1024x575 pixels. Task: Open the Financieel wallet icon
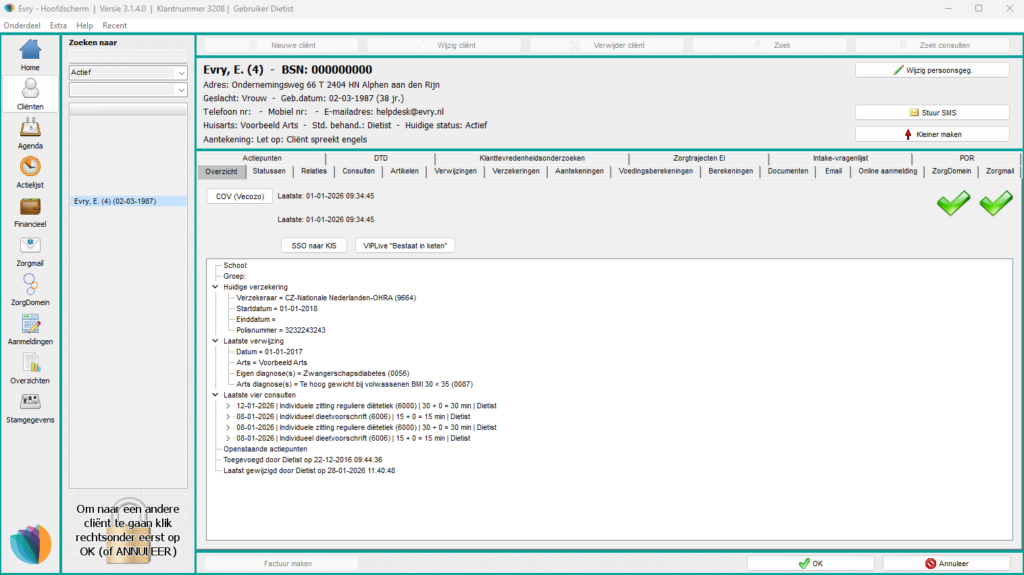click(x=30, y=212)
